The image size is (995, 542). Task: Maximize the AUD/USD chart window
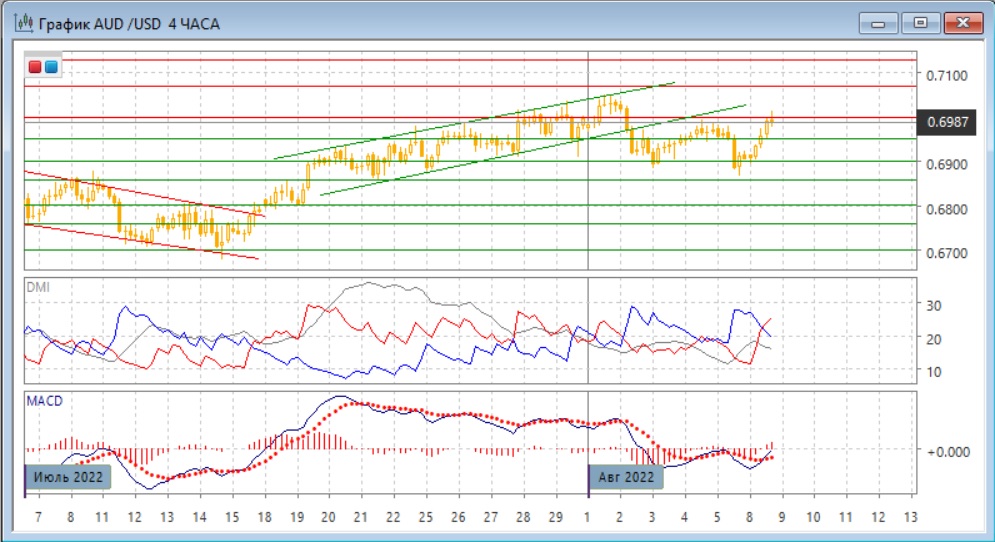click(x=919, y=22)
